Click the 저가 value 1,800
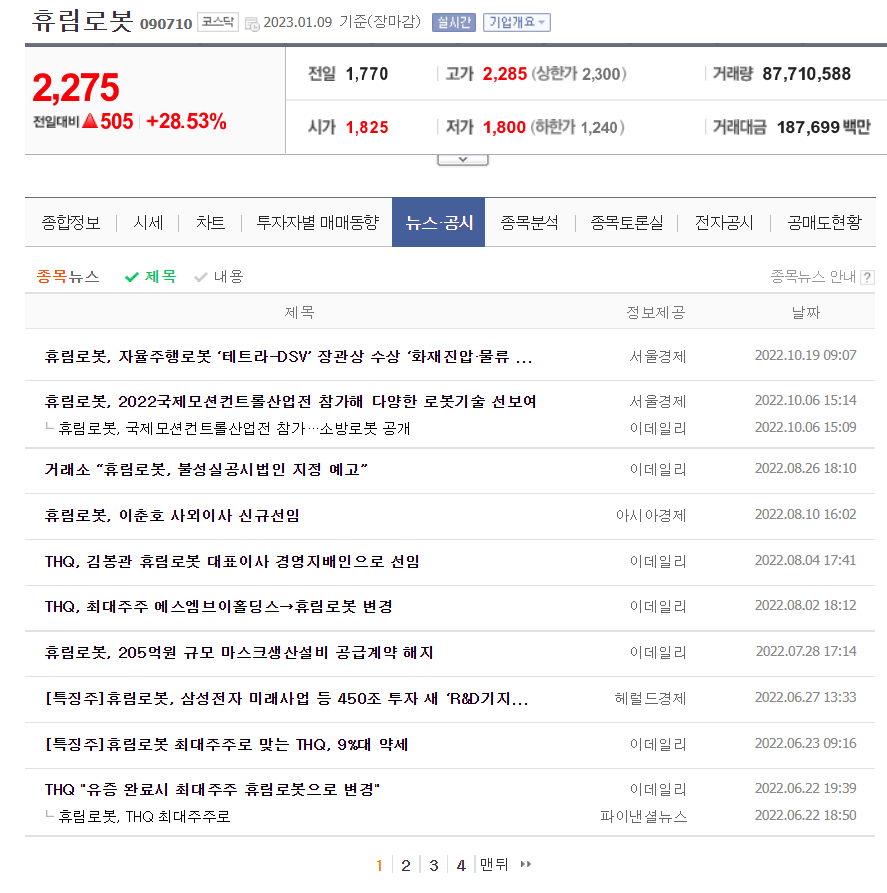The image size is (887, 893). pos(504,127)
